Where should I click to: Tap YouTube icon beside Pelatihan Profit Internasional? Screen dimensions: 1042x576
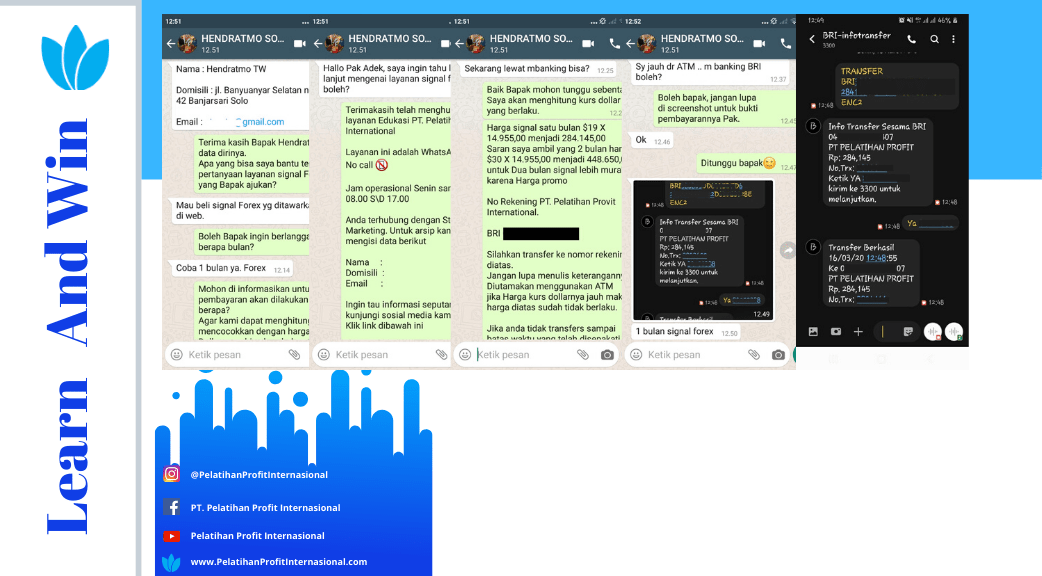click(171, 536)
